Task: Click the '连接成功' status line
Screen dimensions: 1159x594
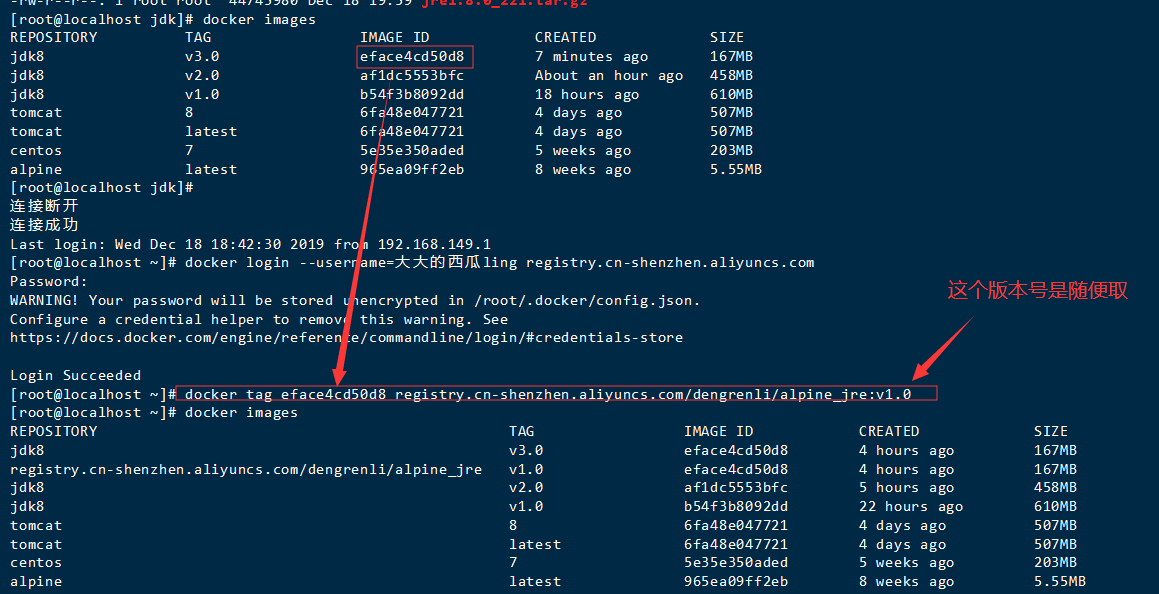Action: pos(44,225)
